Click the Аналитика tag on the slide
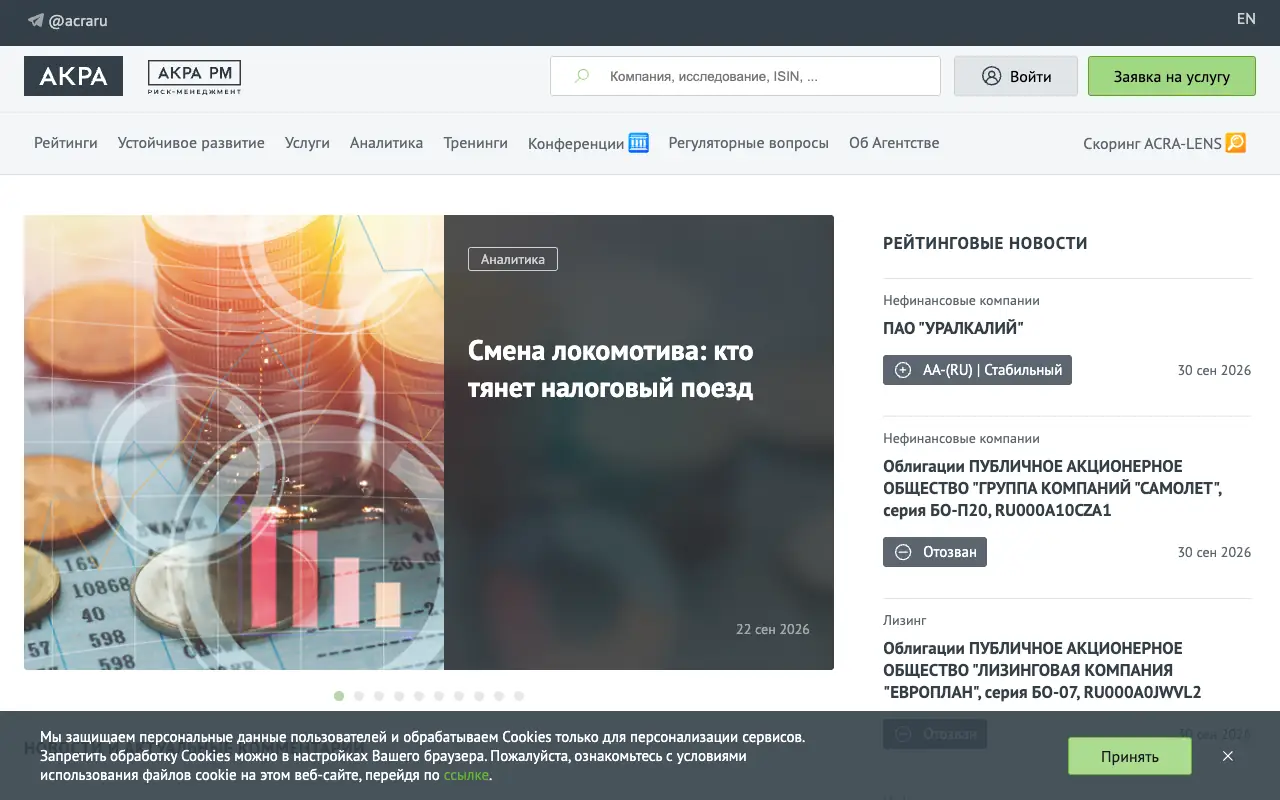The image size is (1280, 800). click(513, 259)
